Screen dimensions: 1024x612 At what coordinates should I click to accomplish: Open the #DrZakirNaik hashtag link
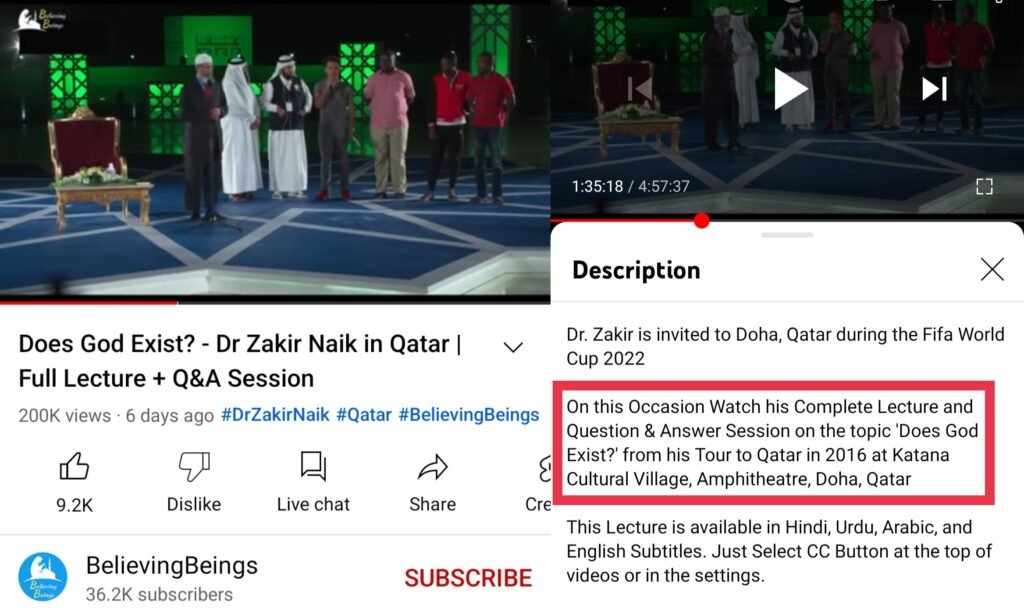pos(275,415)
